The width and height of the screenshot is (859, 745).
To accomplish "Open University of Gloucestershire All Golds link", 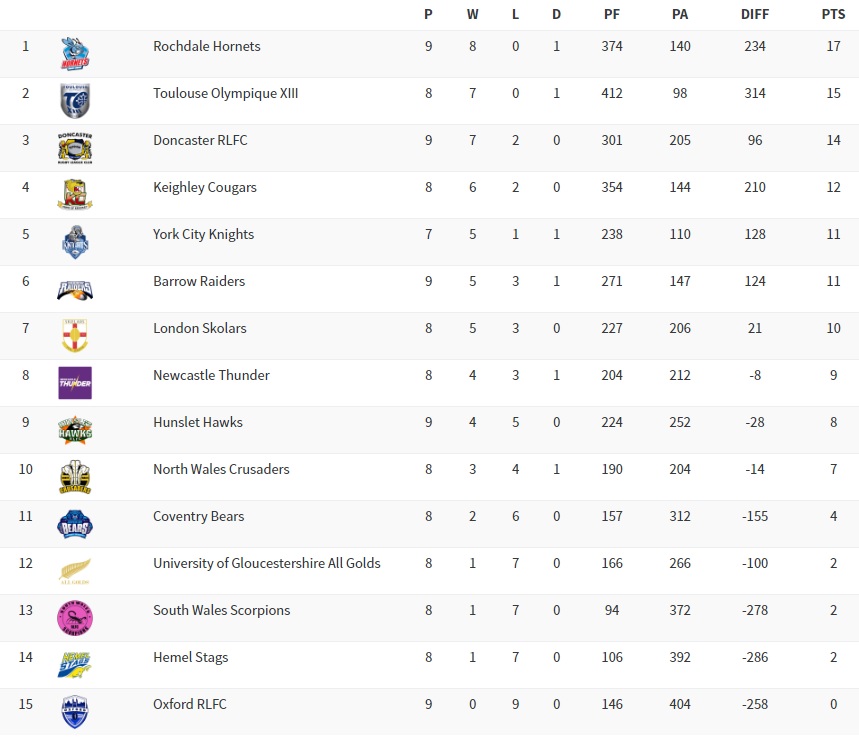I will pos(266,563).
